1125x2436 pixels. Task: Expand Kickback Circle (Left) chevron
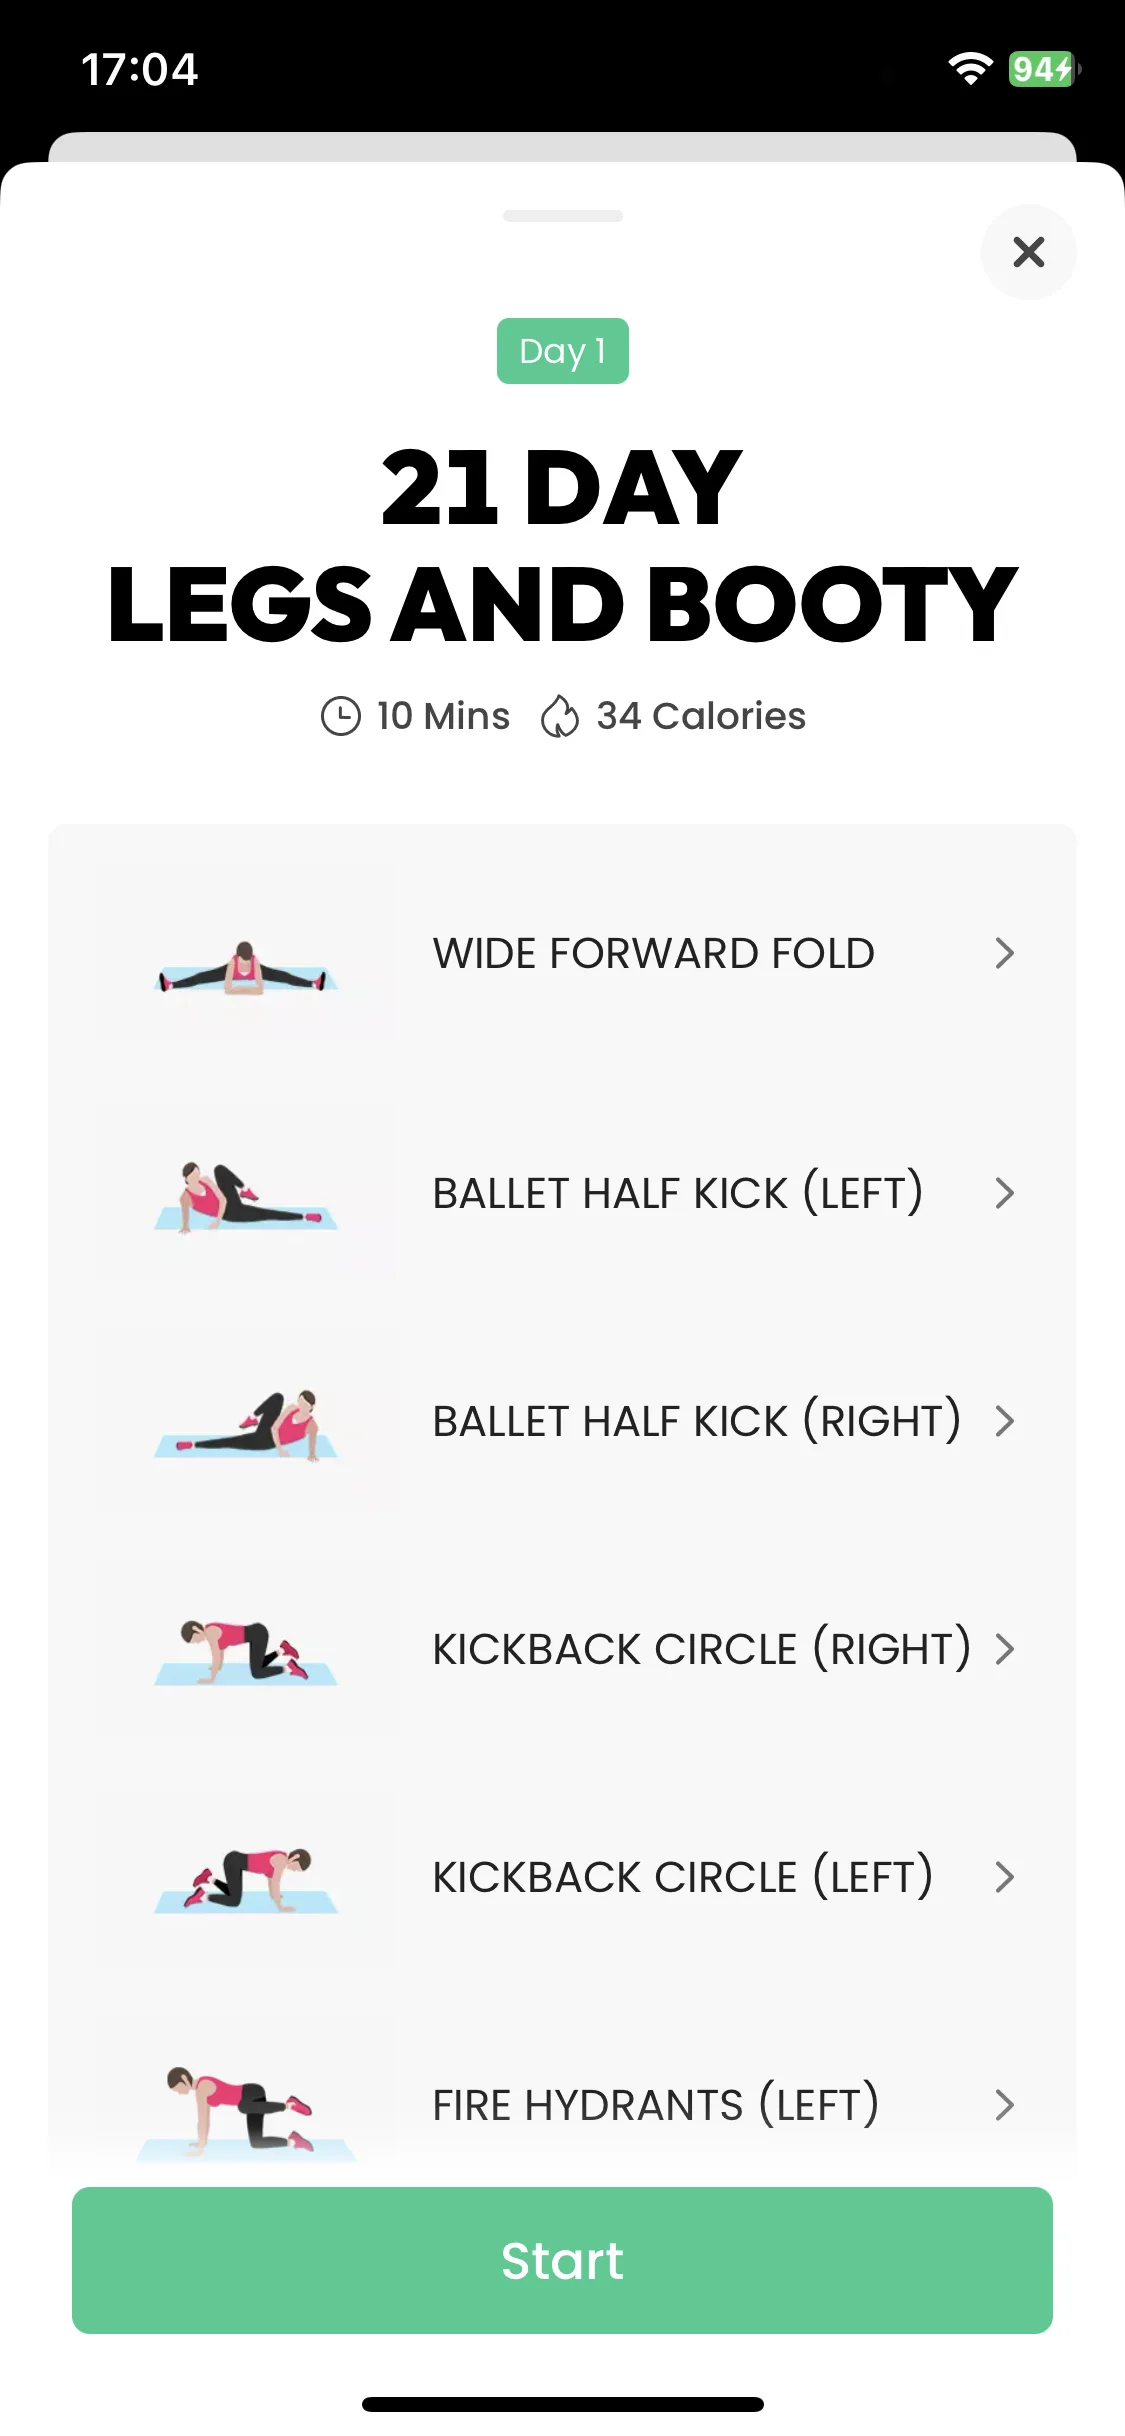click(1005, 1877)
